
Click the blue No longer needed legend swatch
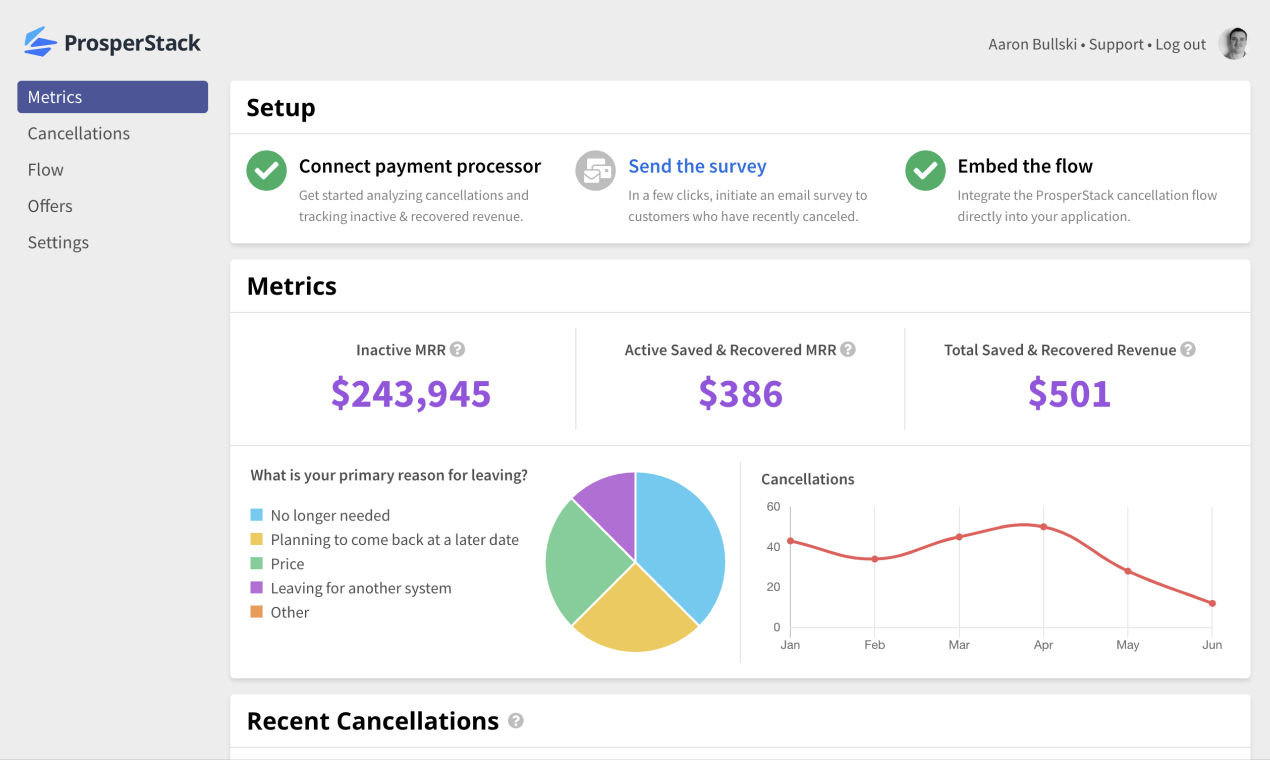coord(257,514)
